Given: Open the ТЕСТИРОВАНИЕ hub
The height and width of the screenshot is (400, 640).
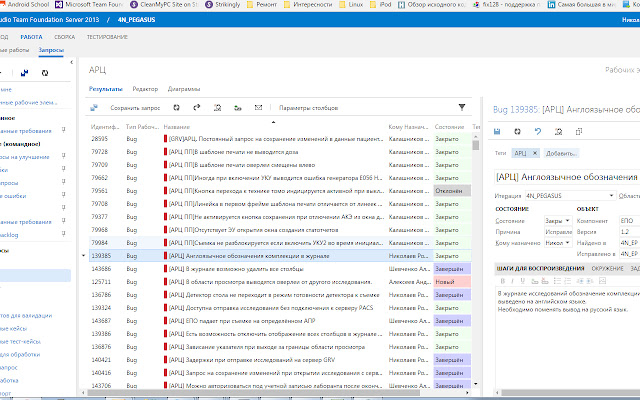Looking at the screenshot, I should [107, 37].
